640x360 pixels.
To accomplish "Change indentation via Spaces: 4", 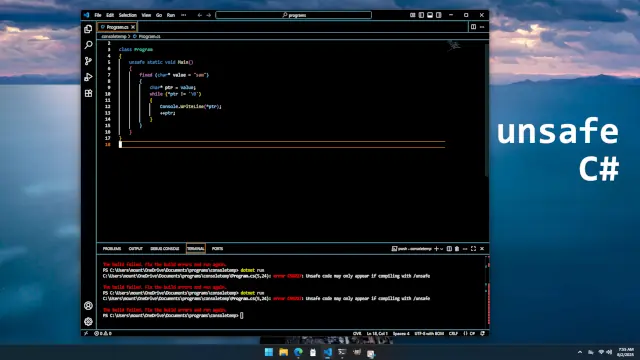I will pos(401,333).
